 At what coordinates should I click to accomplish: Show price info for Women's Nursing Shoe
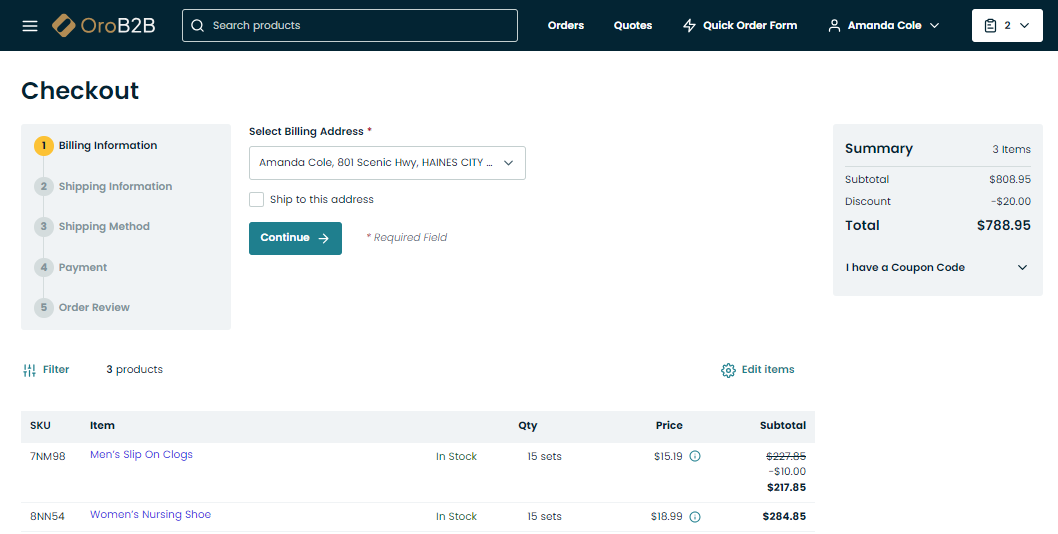pyautogui.click(x=695, y=517)
